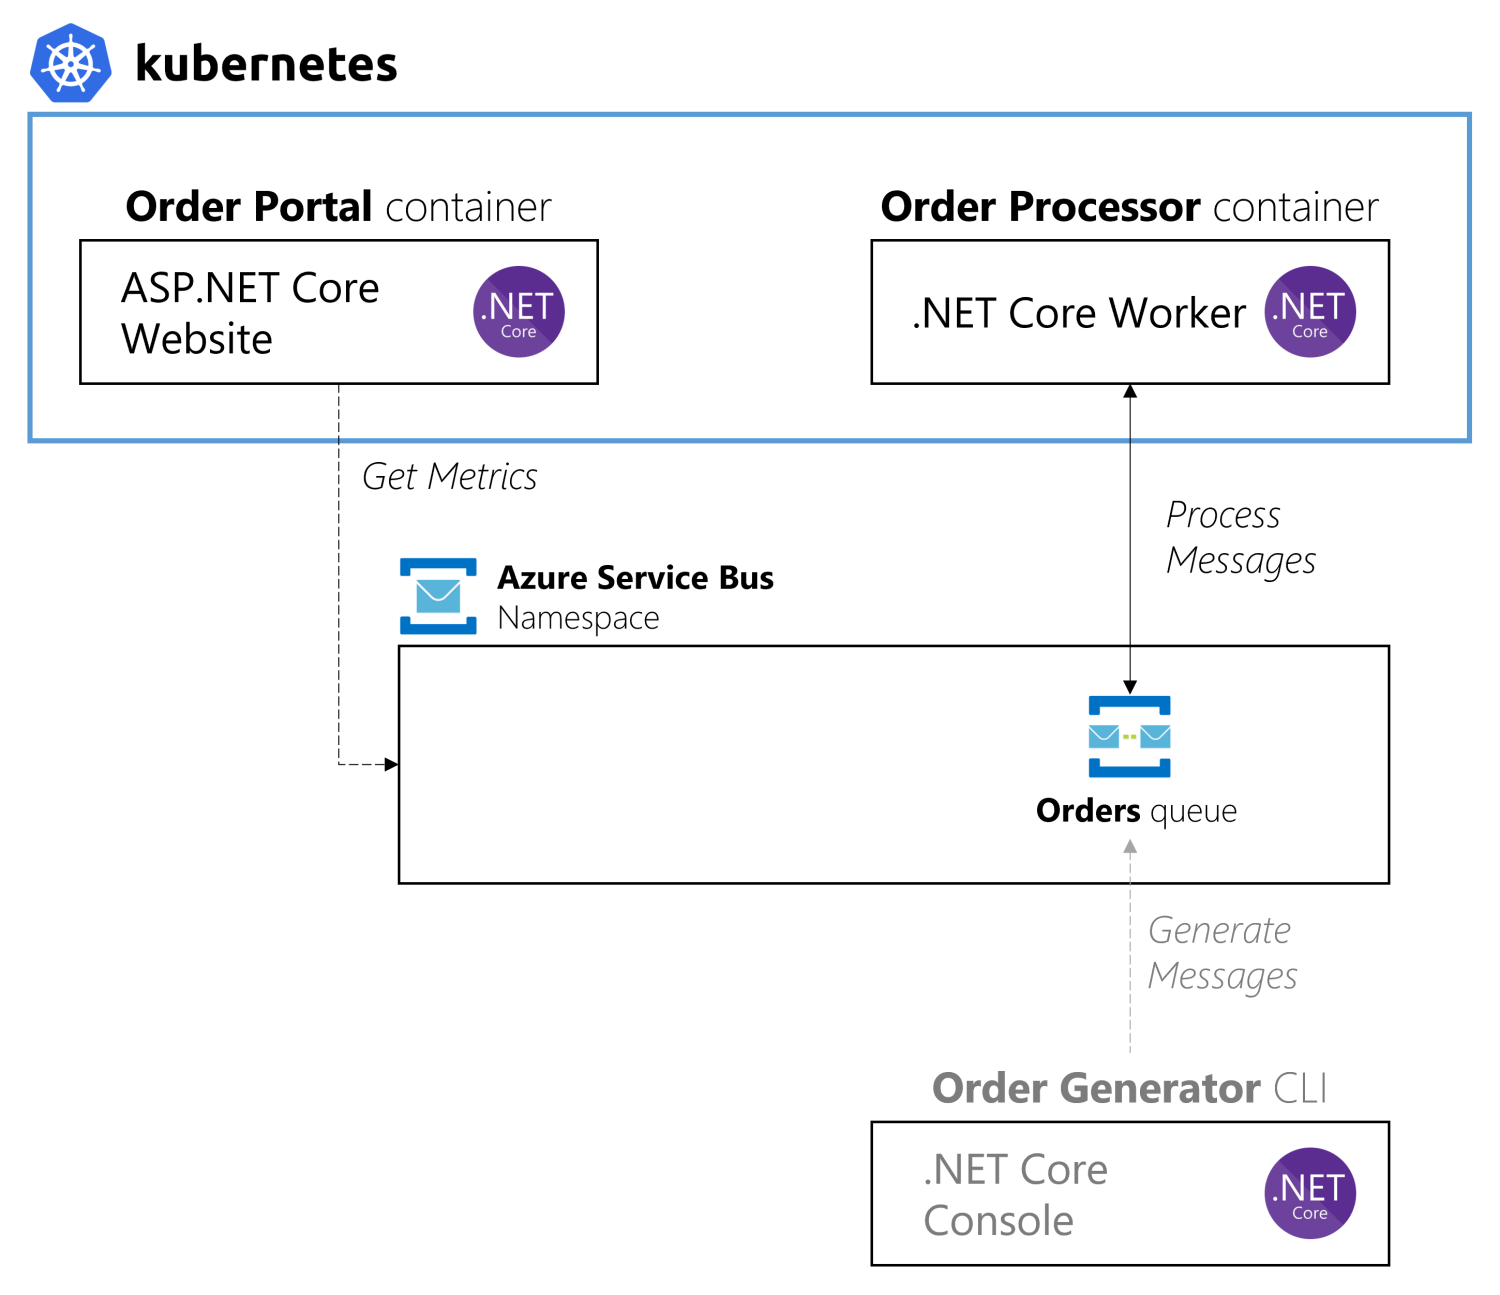Image resolution: width=1500 pixels, height=1295 pixels.
Task: Click the Azure Service Bus envelope icon
Action: (x=438, y=596)
